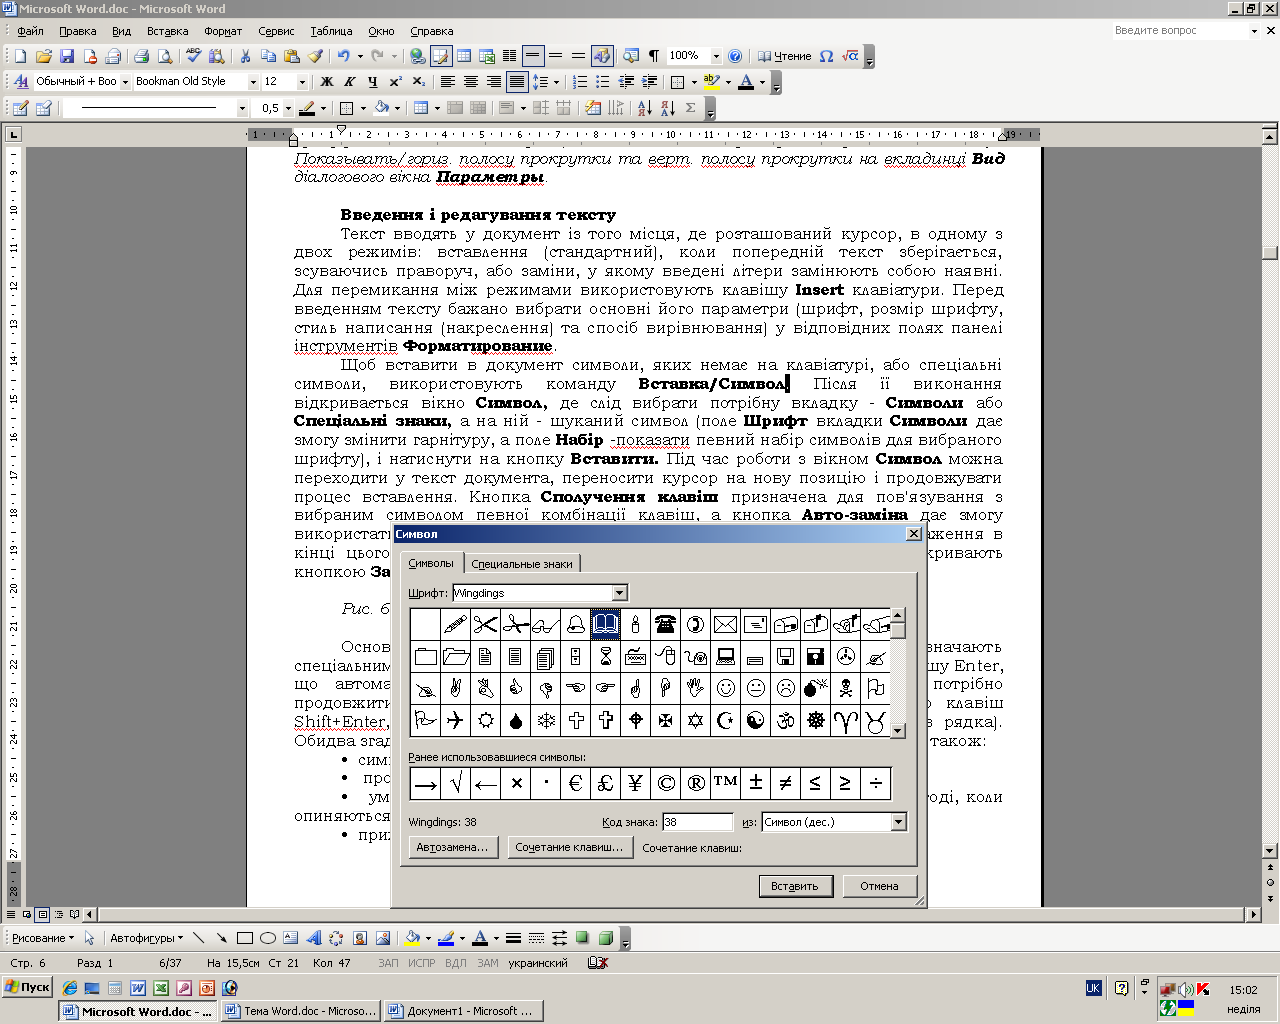Cut selection with the scissors icon
Screen dimensions: 1280x1024
pyautogui.click(x=245, y=56)
